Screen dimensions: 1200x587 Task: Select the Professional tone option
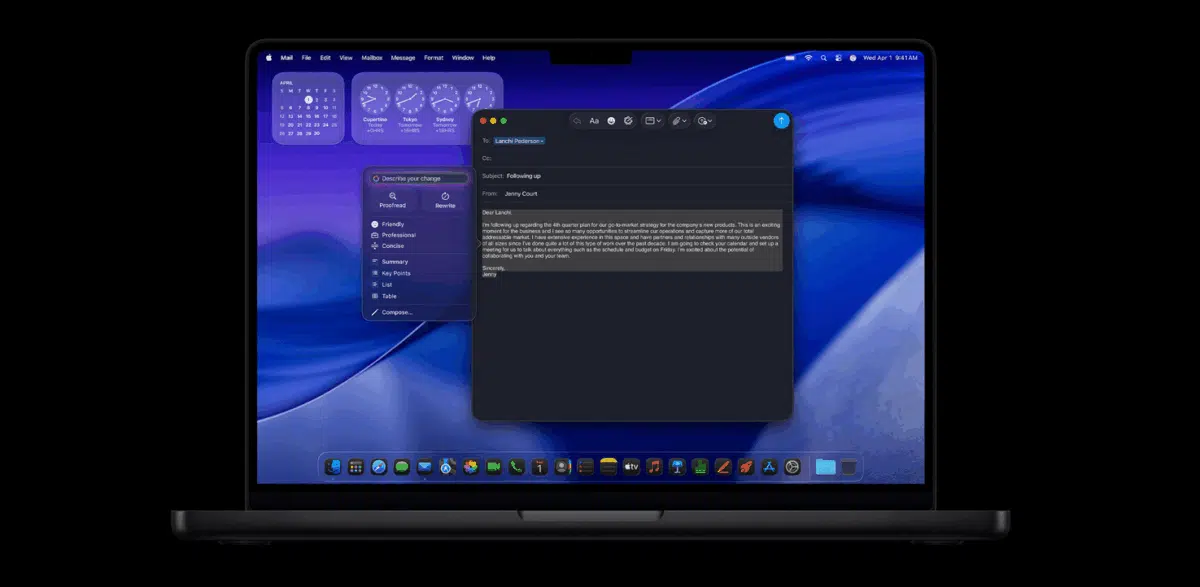coord(397,234)
